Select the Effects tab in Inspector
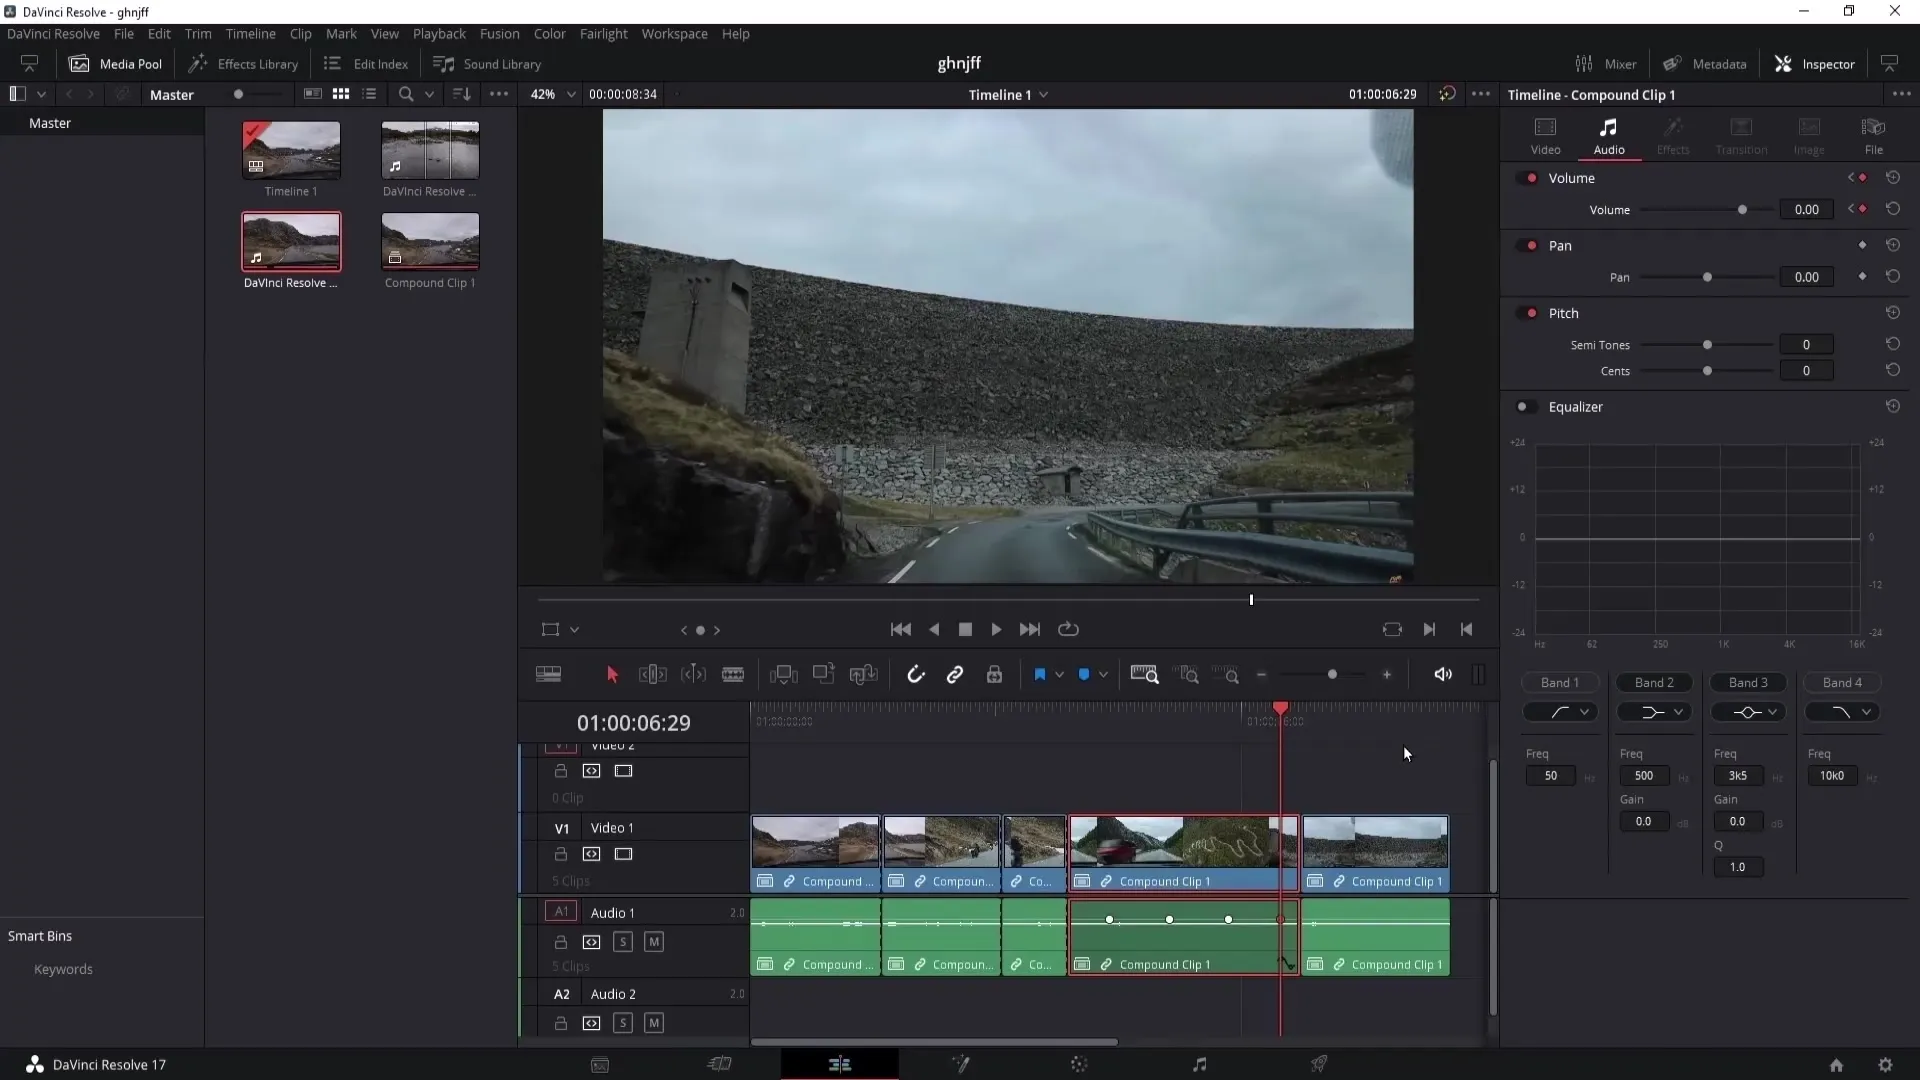 pos(1673,132)
